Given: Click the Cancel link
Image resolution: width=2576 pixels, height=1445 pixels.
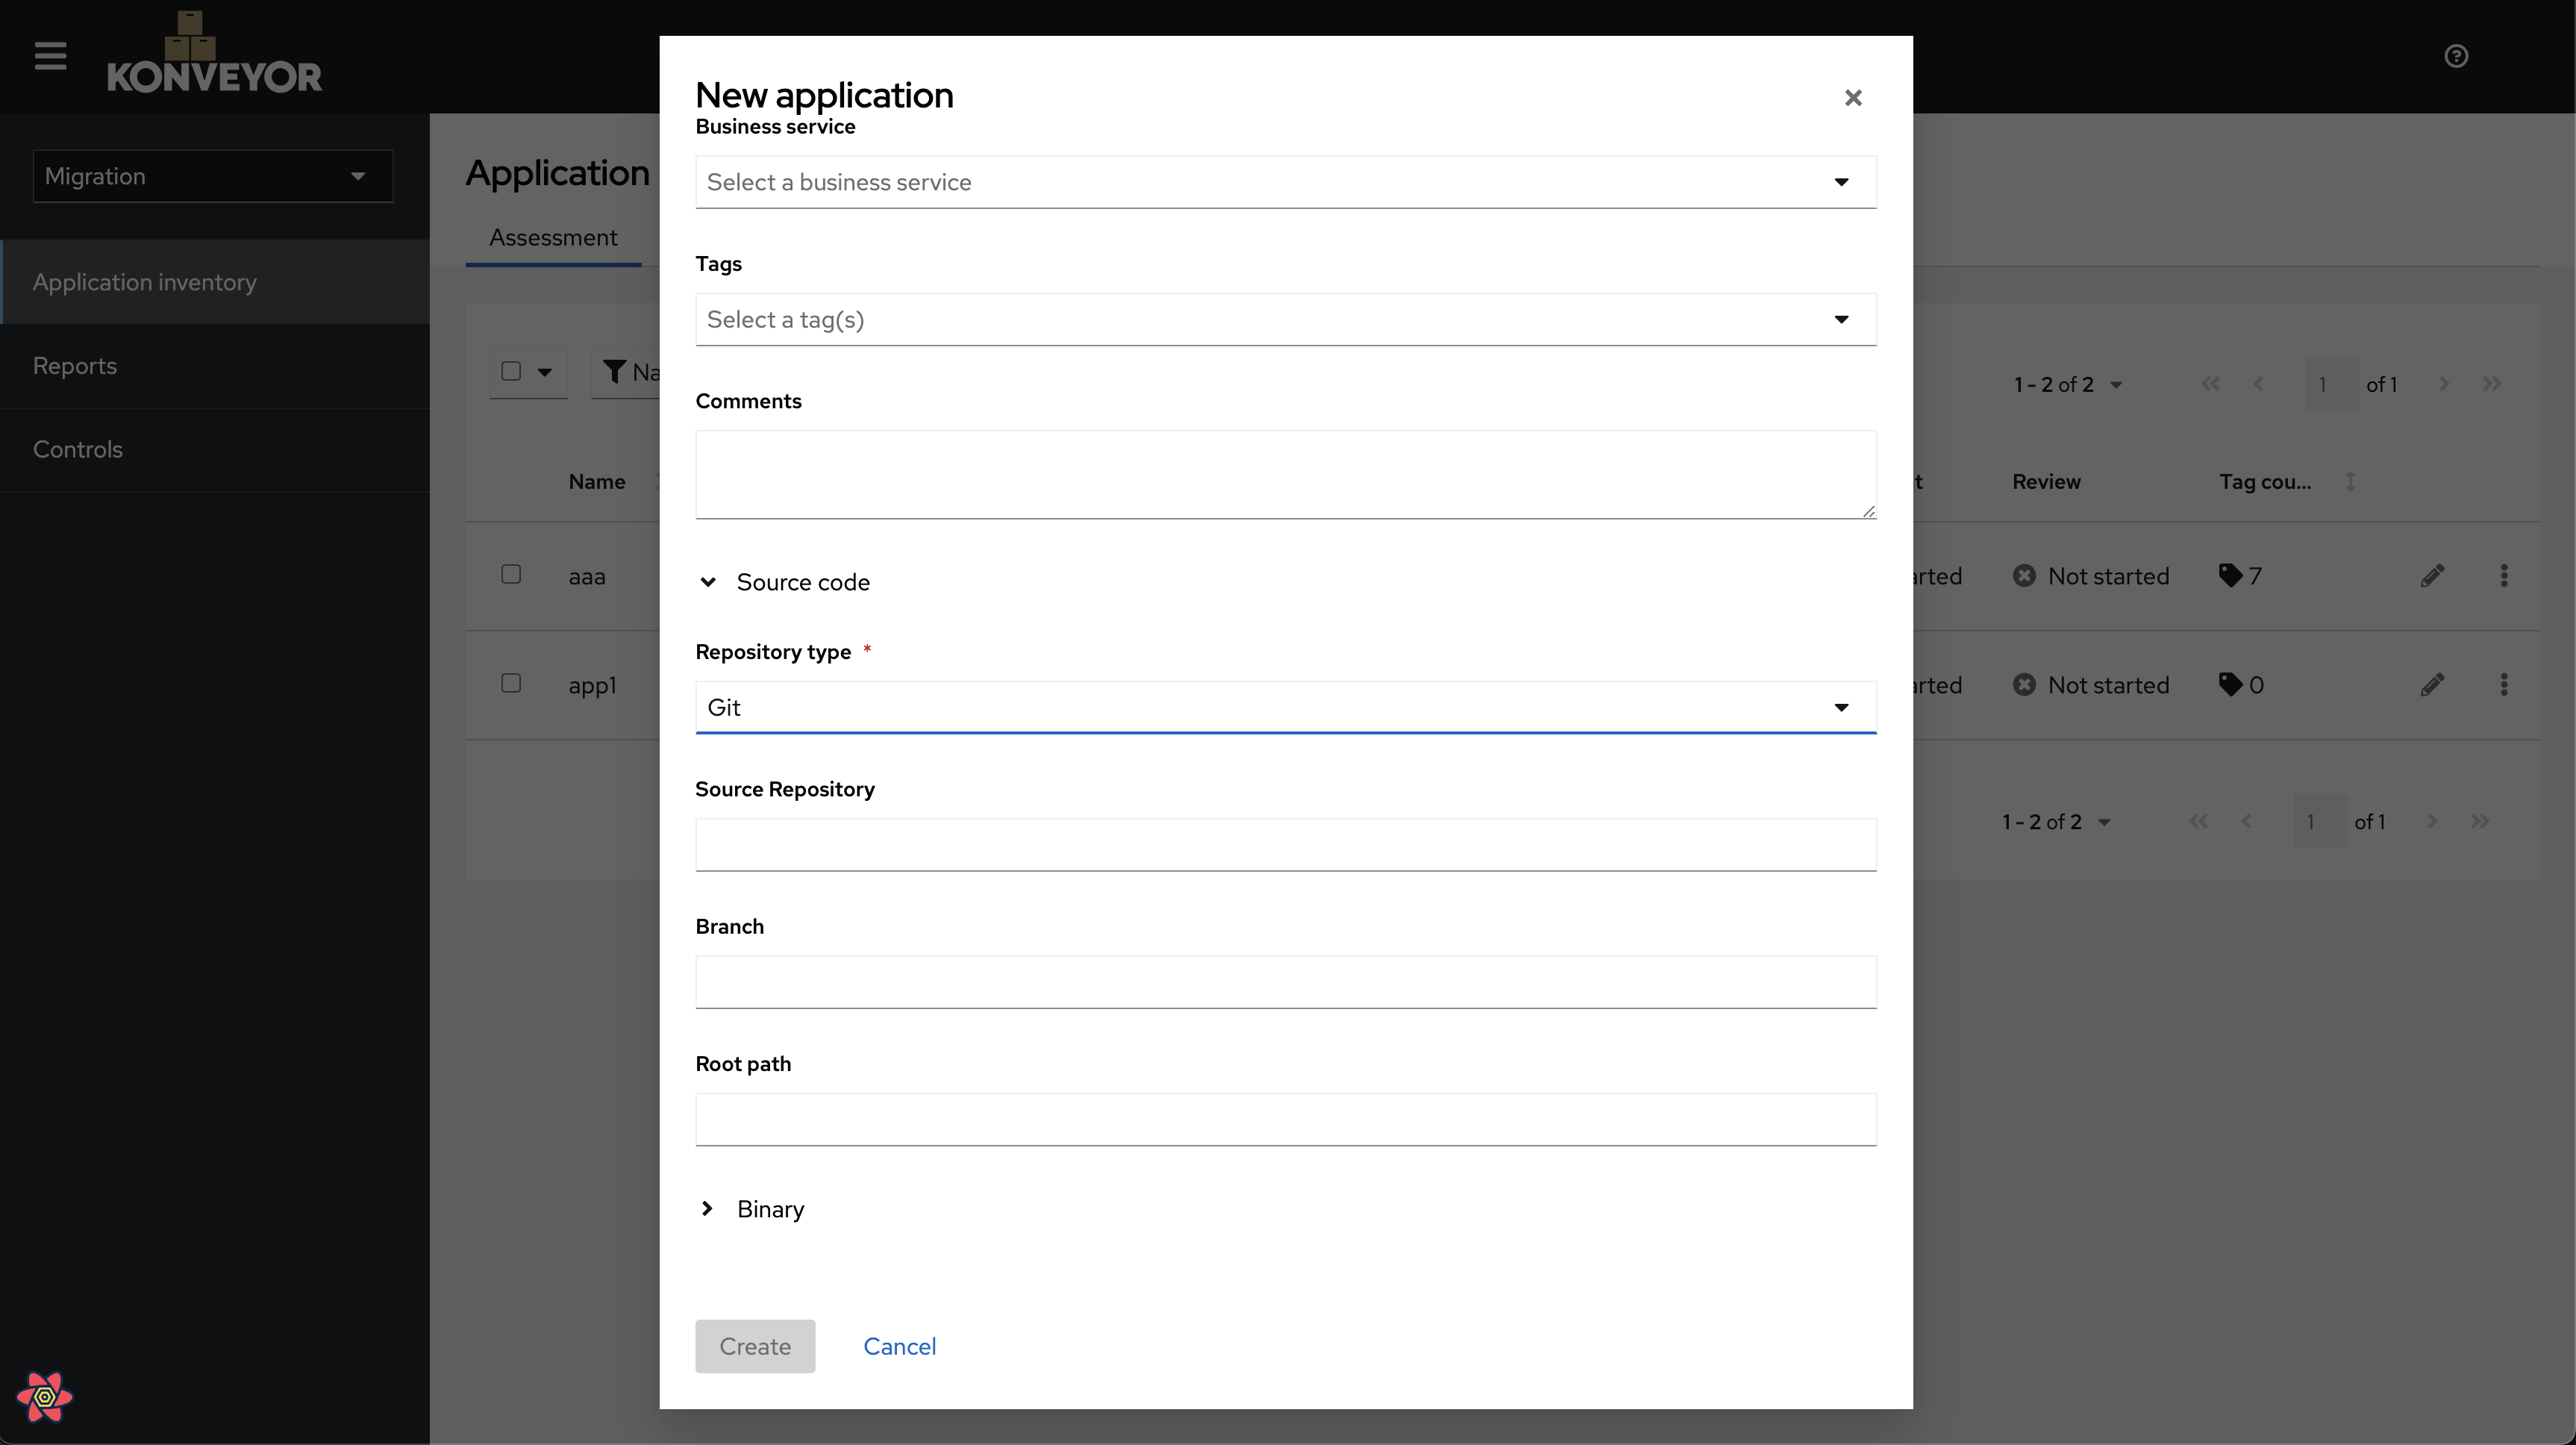Looking at the screenshot, I should click(899, 1346).
